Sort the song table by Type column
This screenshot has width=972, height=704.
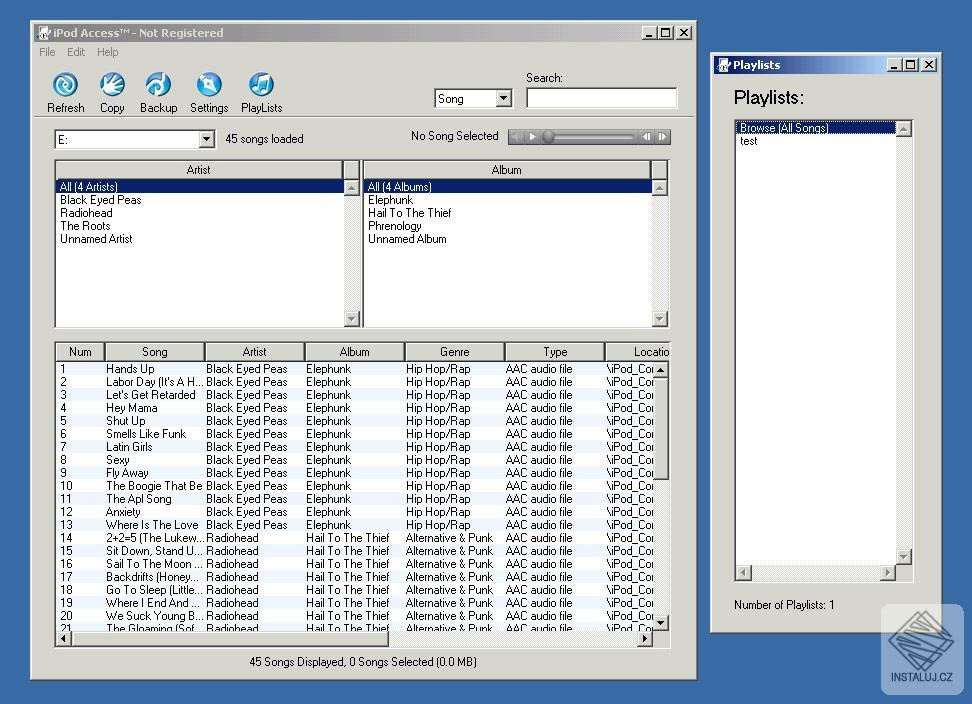(x=555, y=352)
